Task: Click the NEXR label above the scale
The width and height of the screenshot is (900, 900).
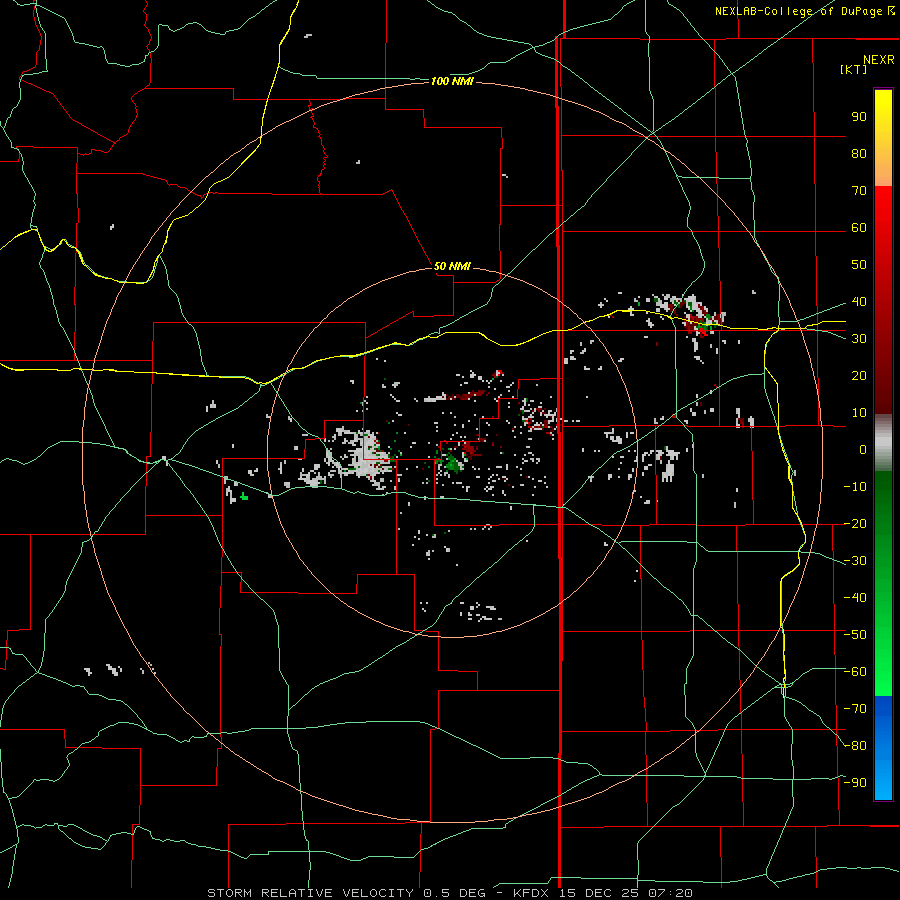Action: click(x=878, y=60)
